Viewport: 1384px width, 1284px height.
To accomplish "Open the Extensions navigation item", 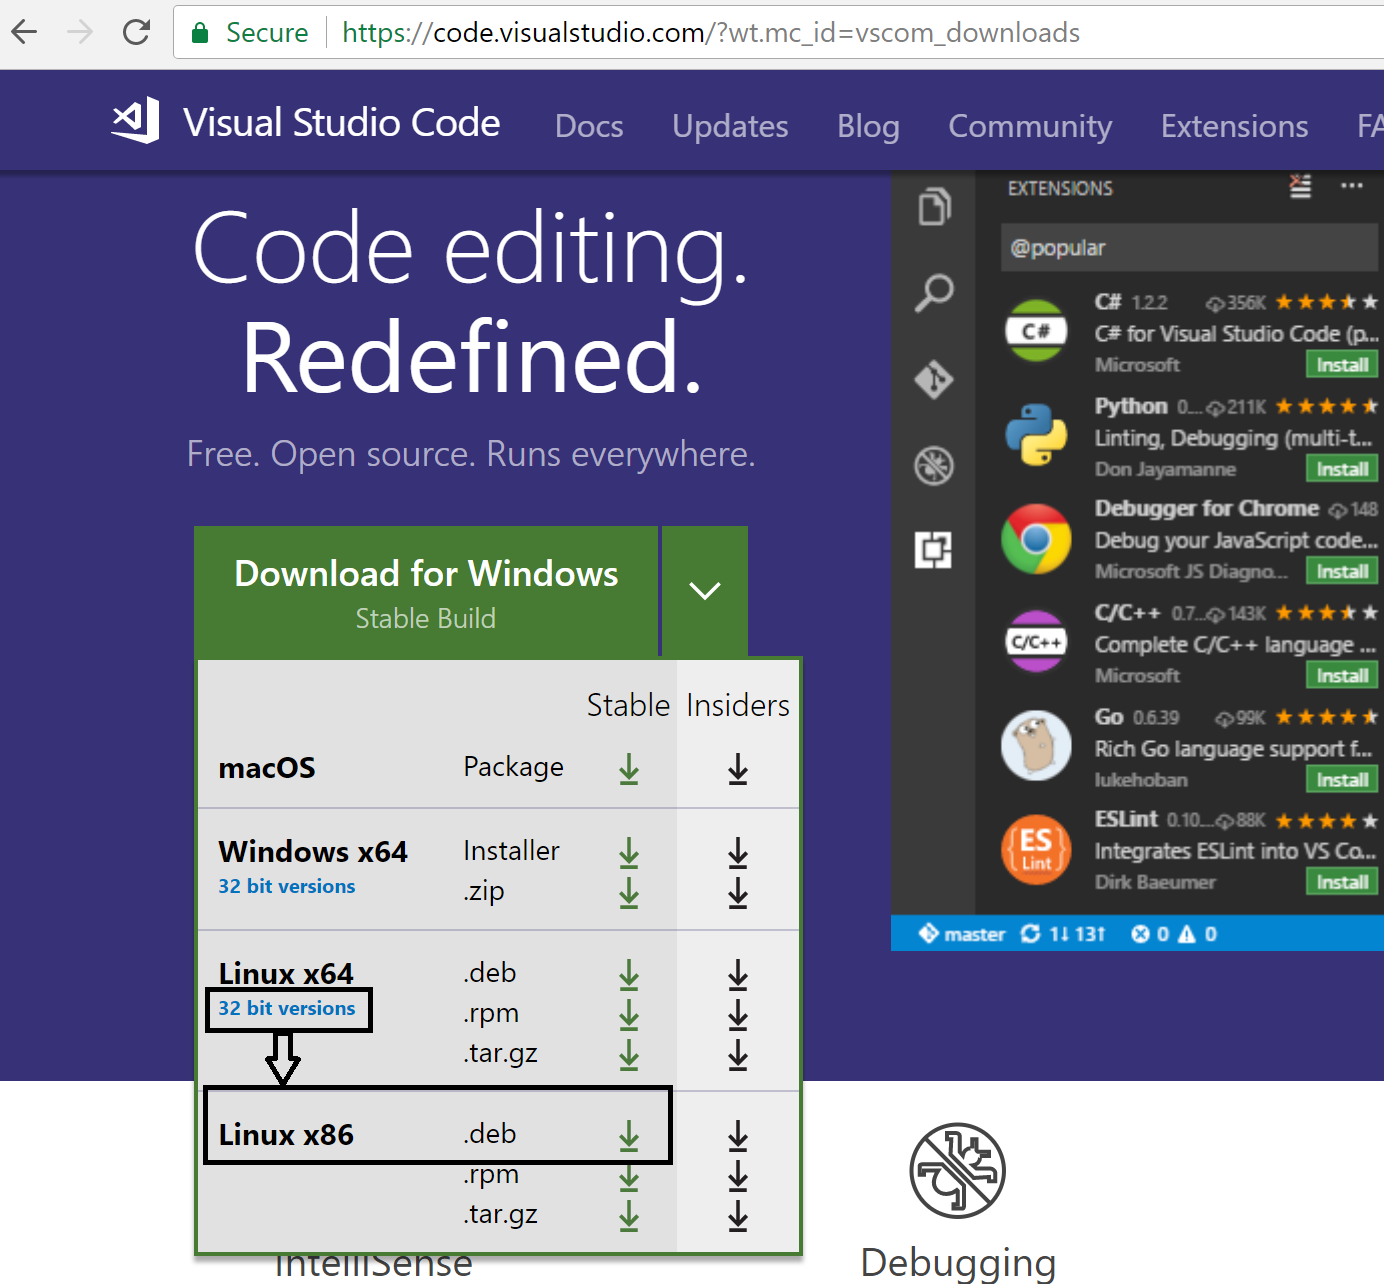I will click(1234, 126).
